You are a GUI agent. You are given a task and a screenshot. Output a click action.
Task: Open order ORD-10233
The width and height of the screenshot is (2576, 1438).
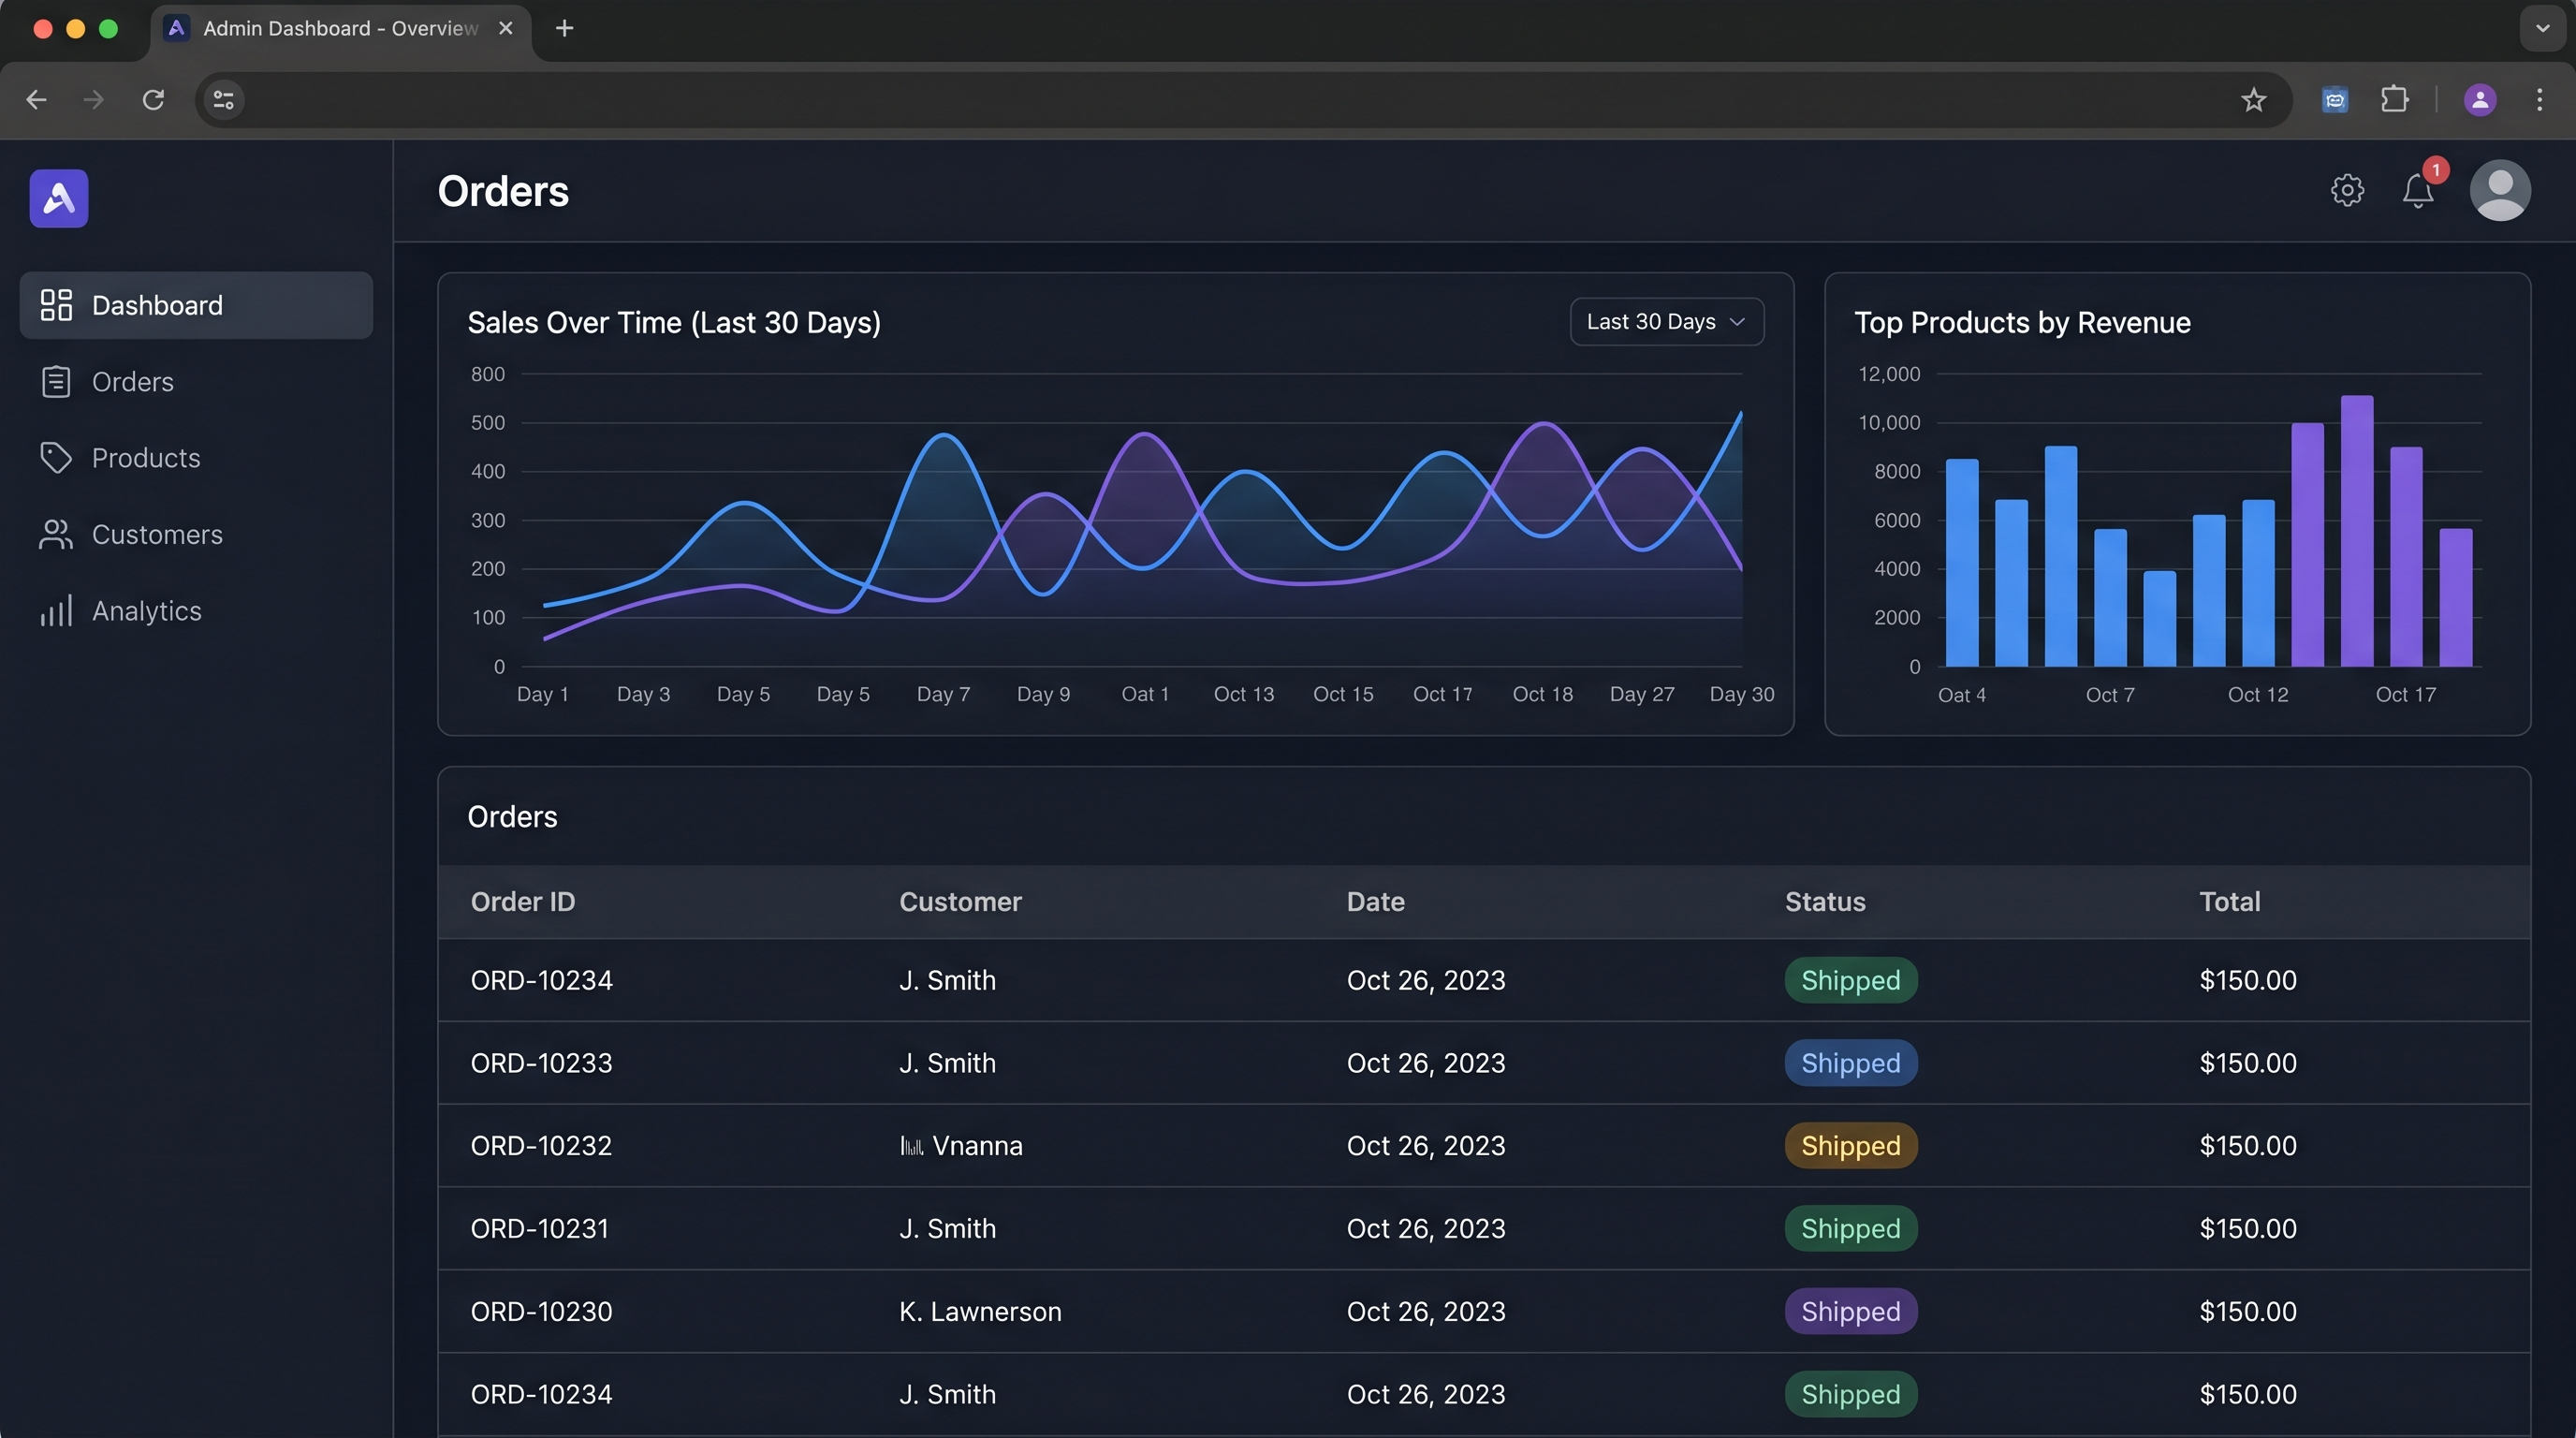coord(541,1063)
